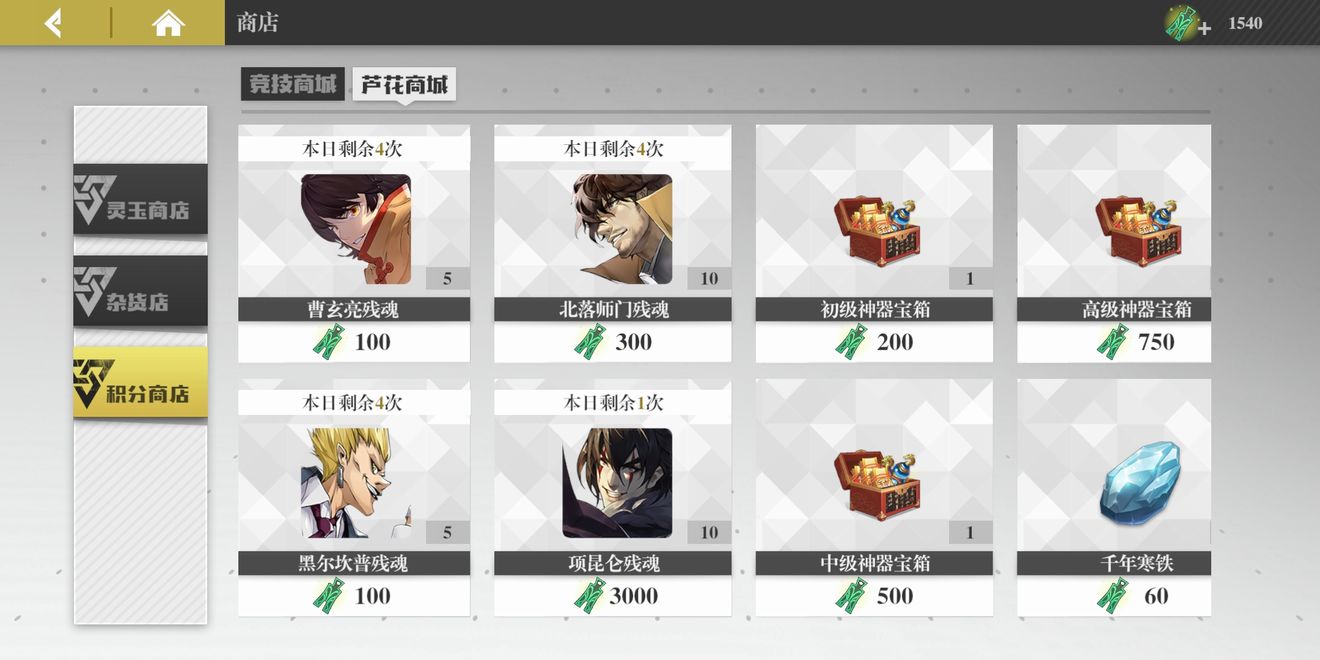Open the 杂货店 sidebar shop
The width and height of the screenshot is (1320, 660).
pyautogui.click(x=140, y=290)
